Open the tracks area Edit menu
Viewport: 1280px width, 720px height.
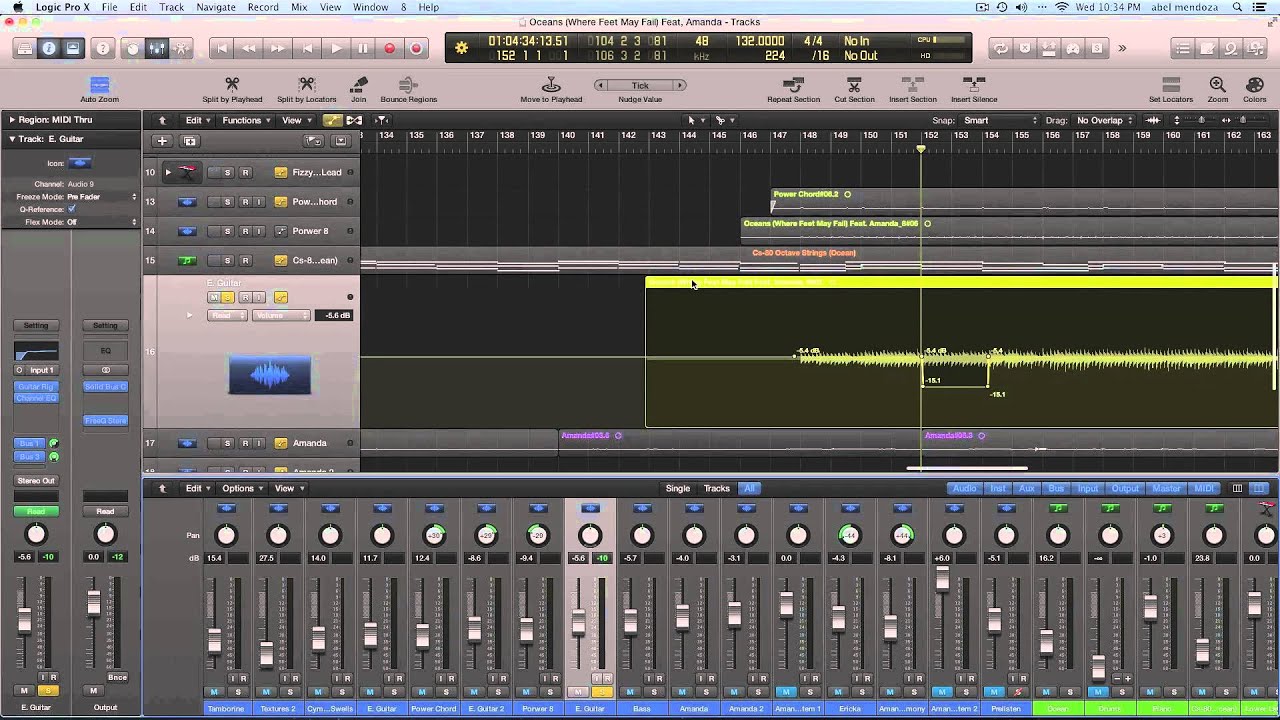coord(197,120)
